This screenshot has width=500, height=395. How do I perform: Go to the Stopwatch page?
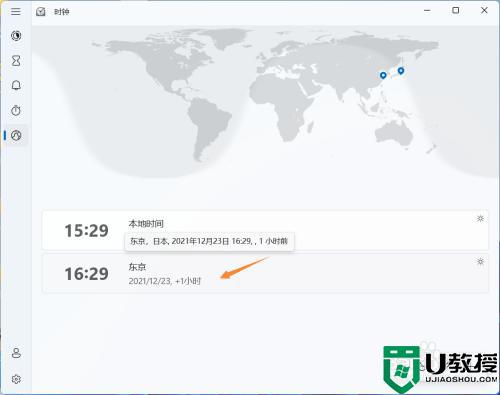click(x=16, y=110)
